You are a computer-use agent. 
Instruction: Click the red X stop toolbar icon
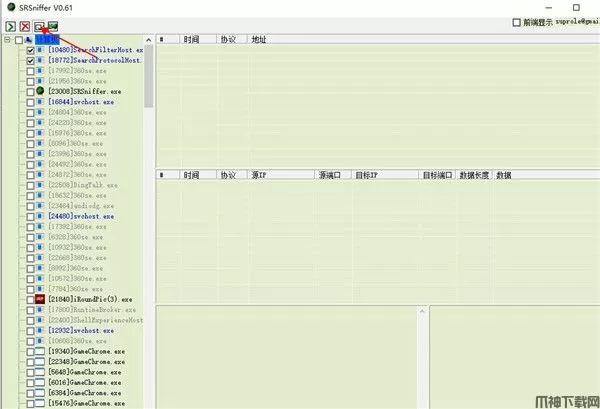(24, 25)
